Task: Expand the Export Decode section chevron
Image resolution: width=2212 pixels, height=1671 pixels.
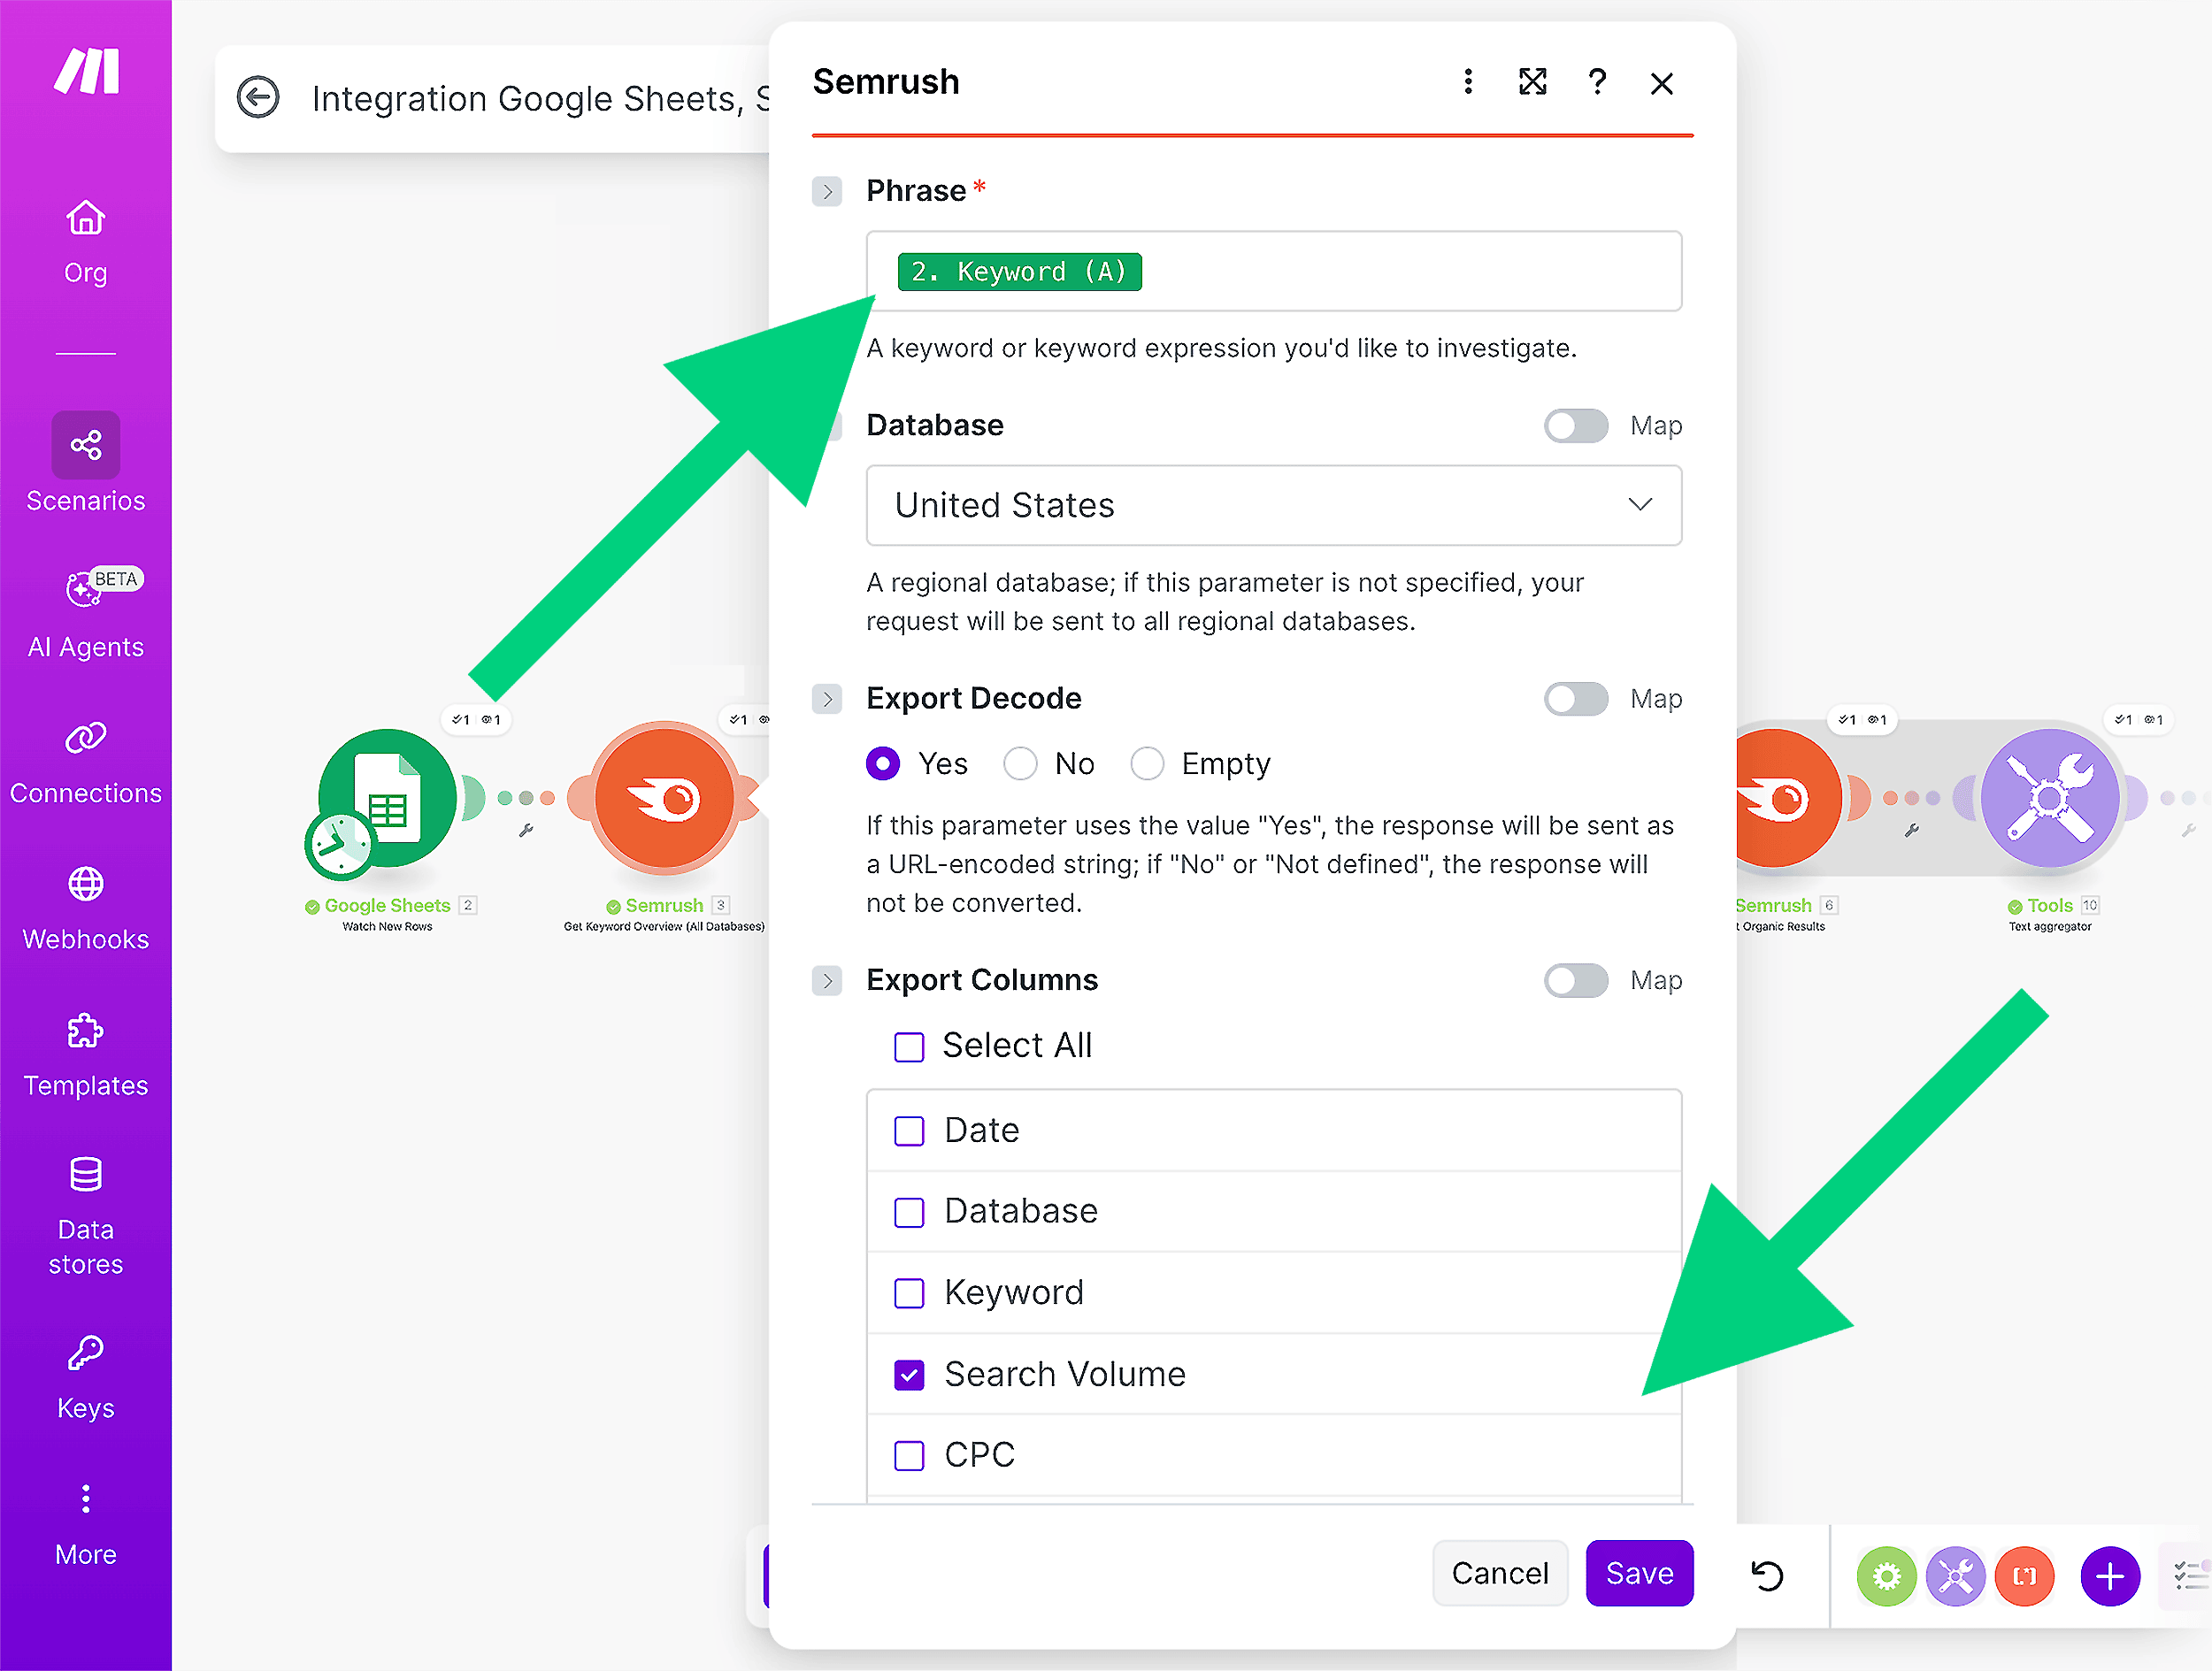Action: coord(827,699)
